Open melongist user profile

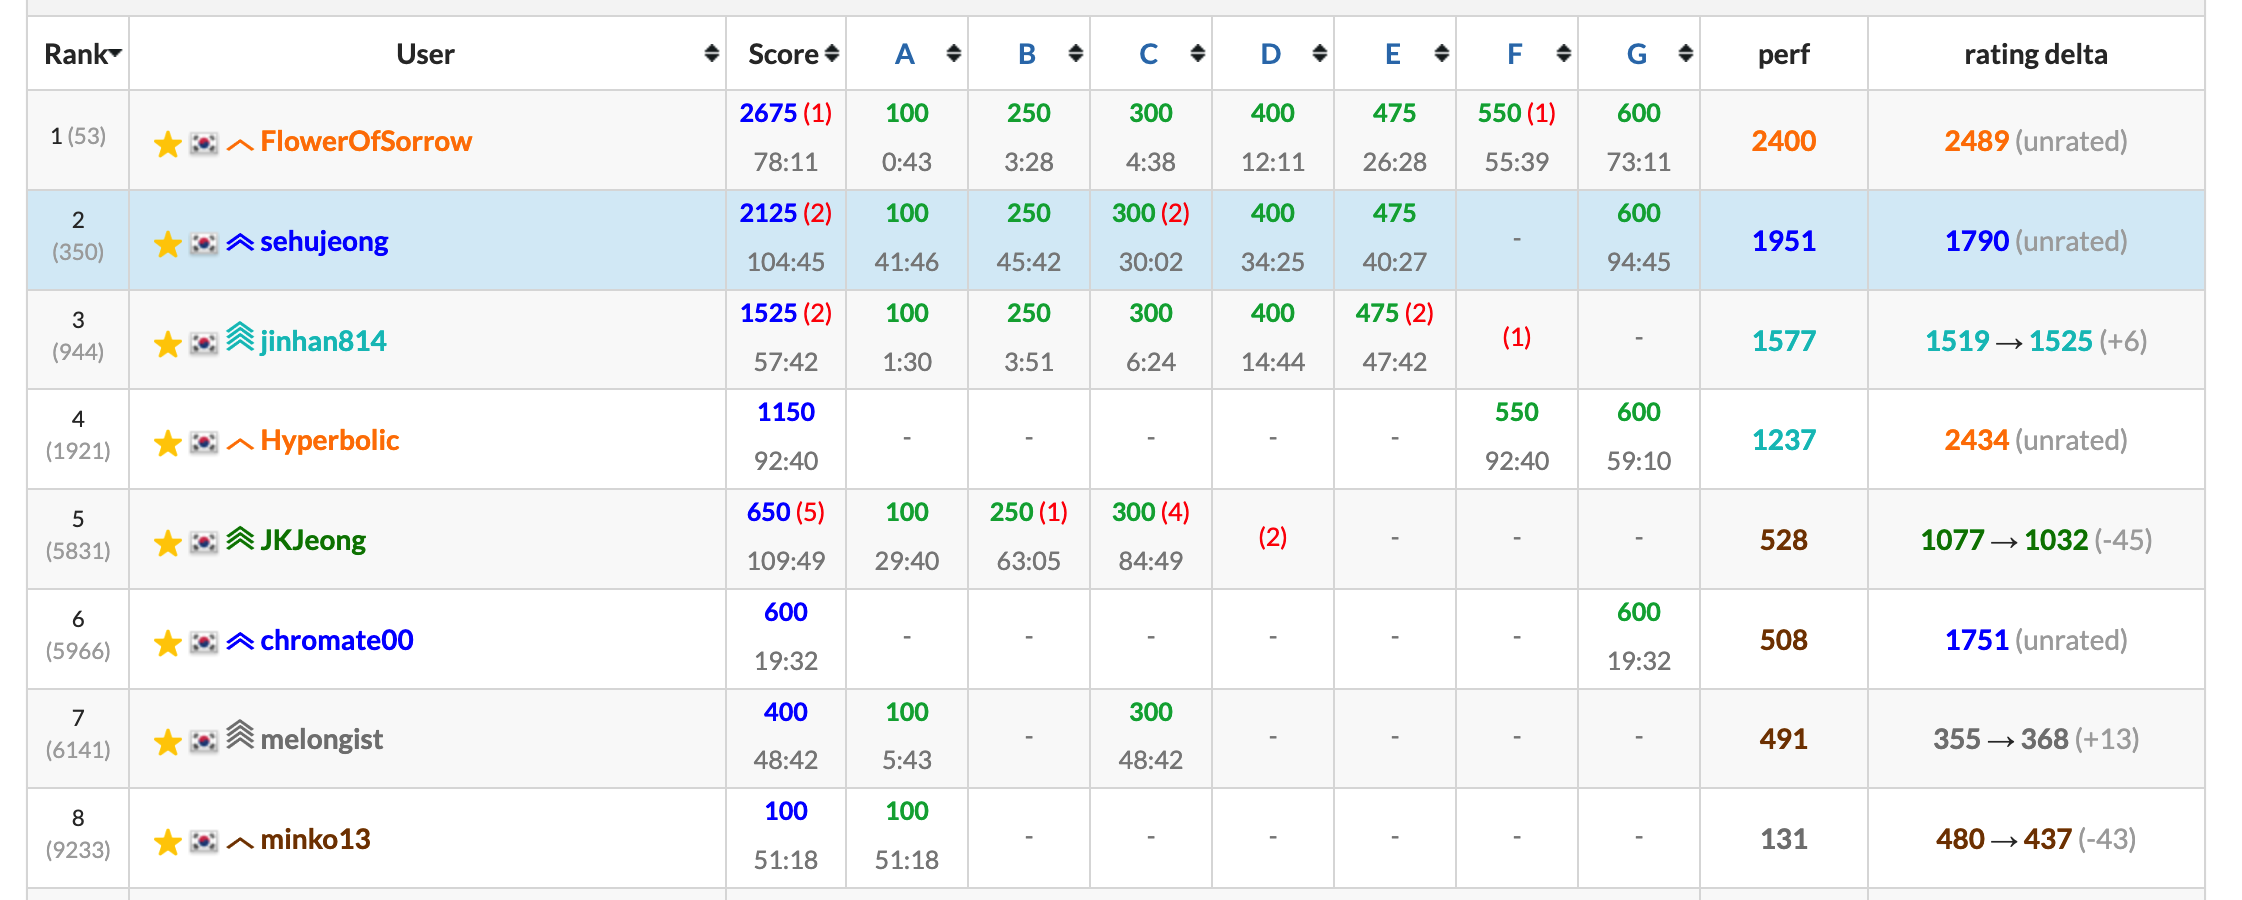pyautogui.click(x=321, y=740)
